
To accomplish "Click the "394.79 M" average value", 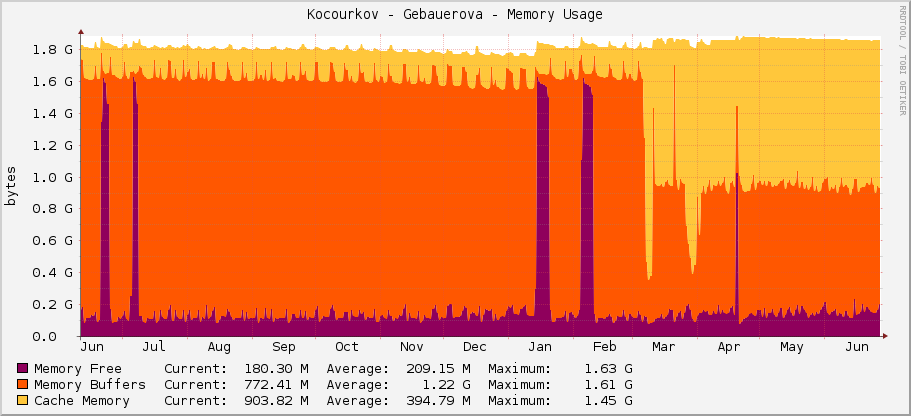I will 439,401.
